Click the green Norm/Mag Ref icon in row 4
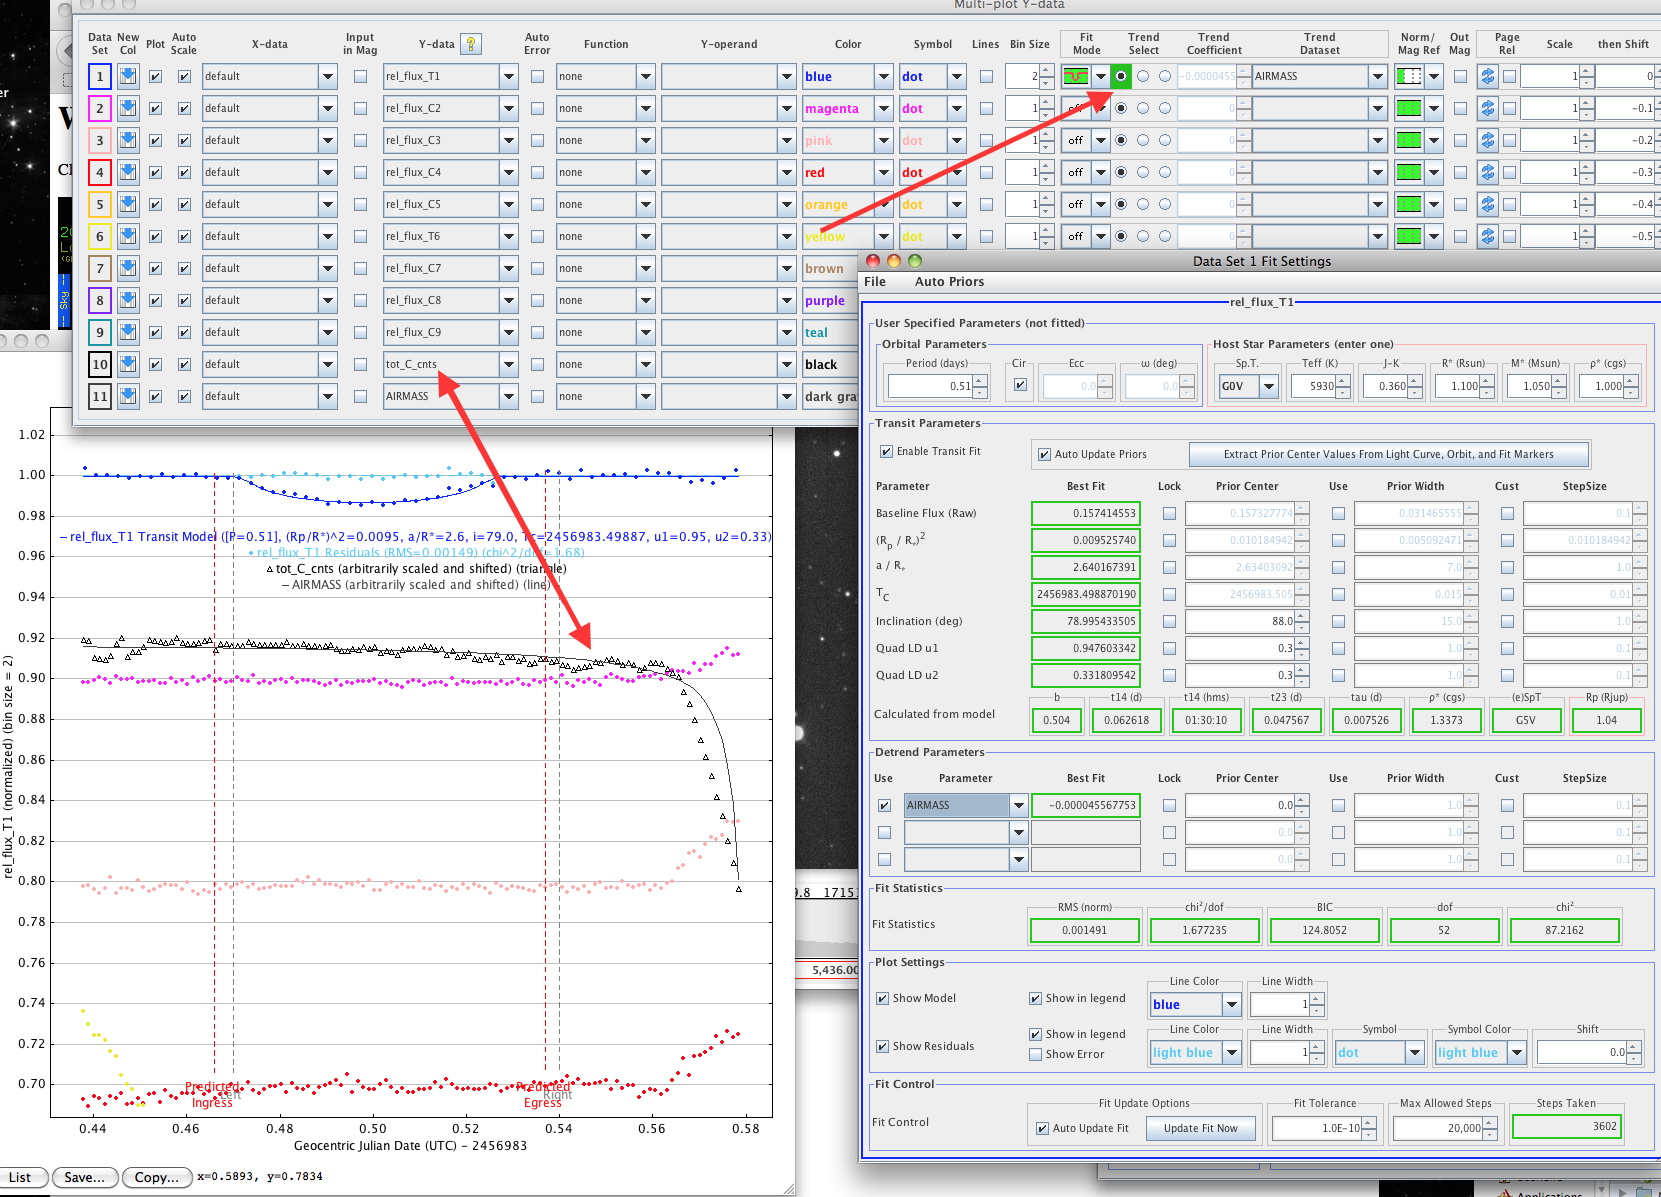The width and height of the screenshot is (1661, 1197). [x=1408, y=172]
